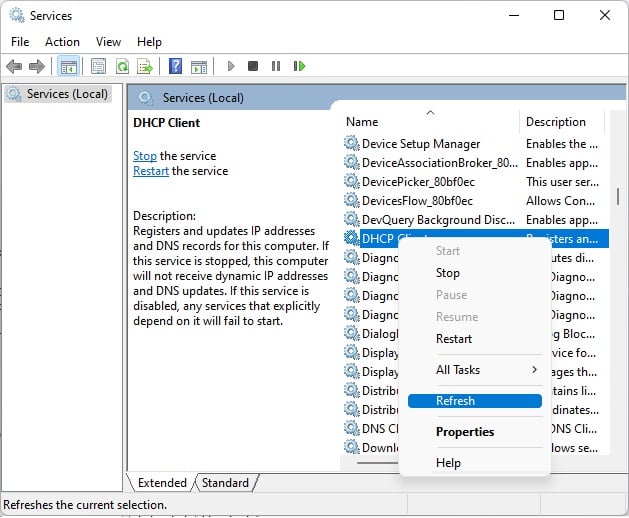Select Properties from the context menu
Image resolution: width=629 pixels, height=518 pixels.
pos(465,432)
